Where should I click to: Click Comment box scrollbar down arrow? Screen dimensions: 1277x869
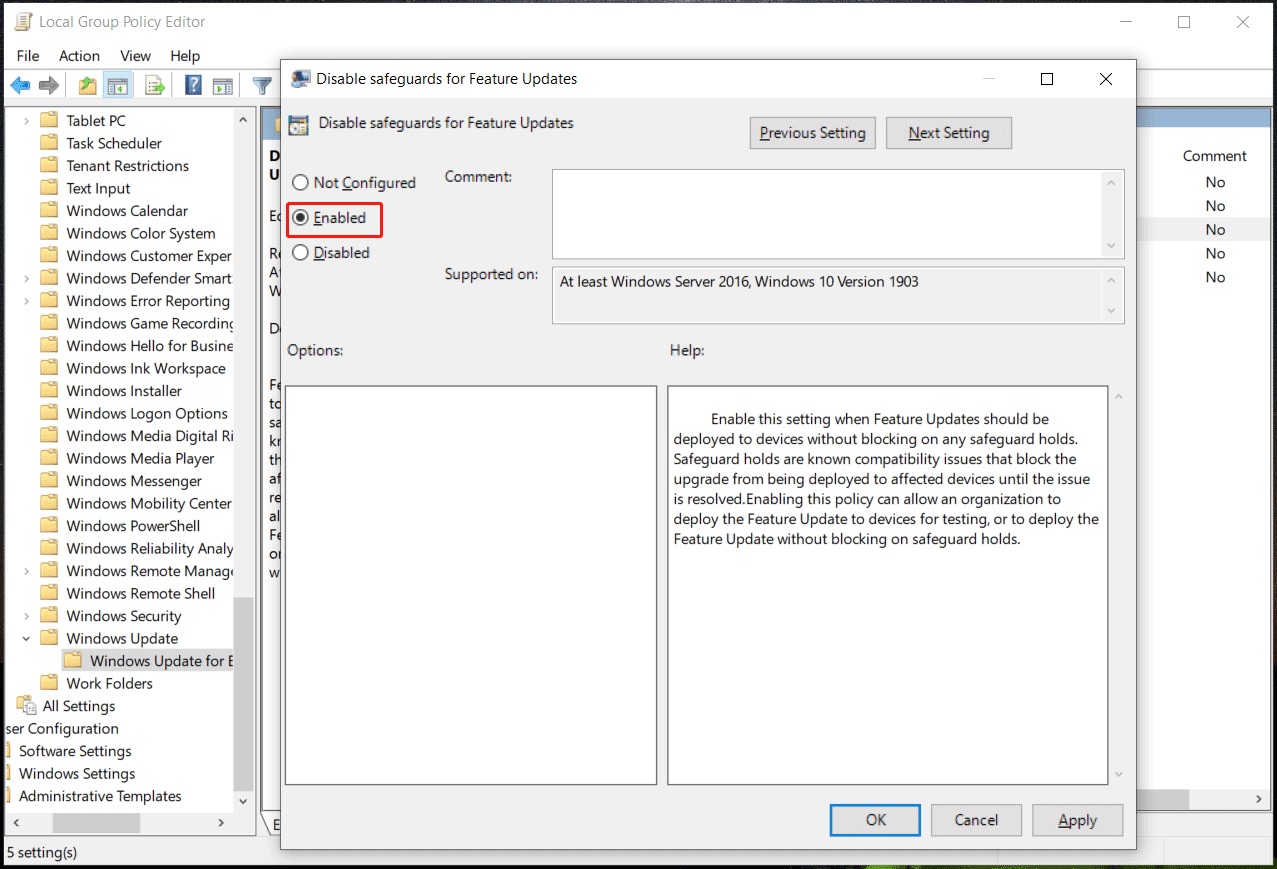[x=1112, y=246]
